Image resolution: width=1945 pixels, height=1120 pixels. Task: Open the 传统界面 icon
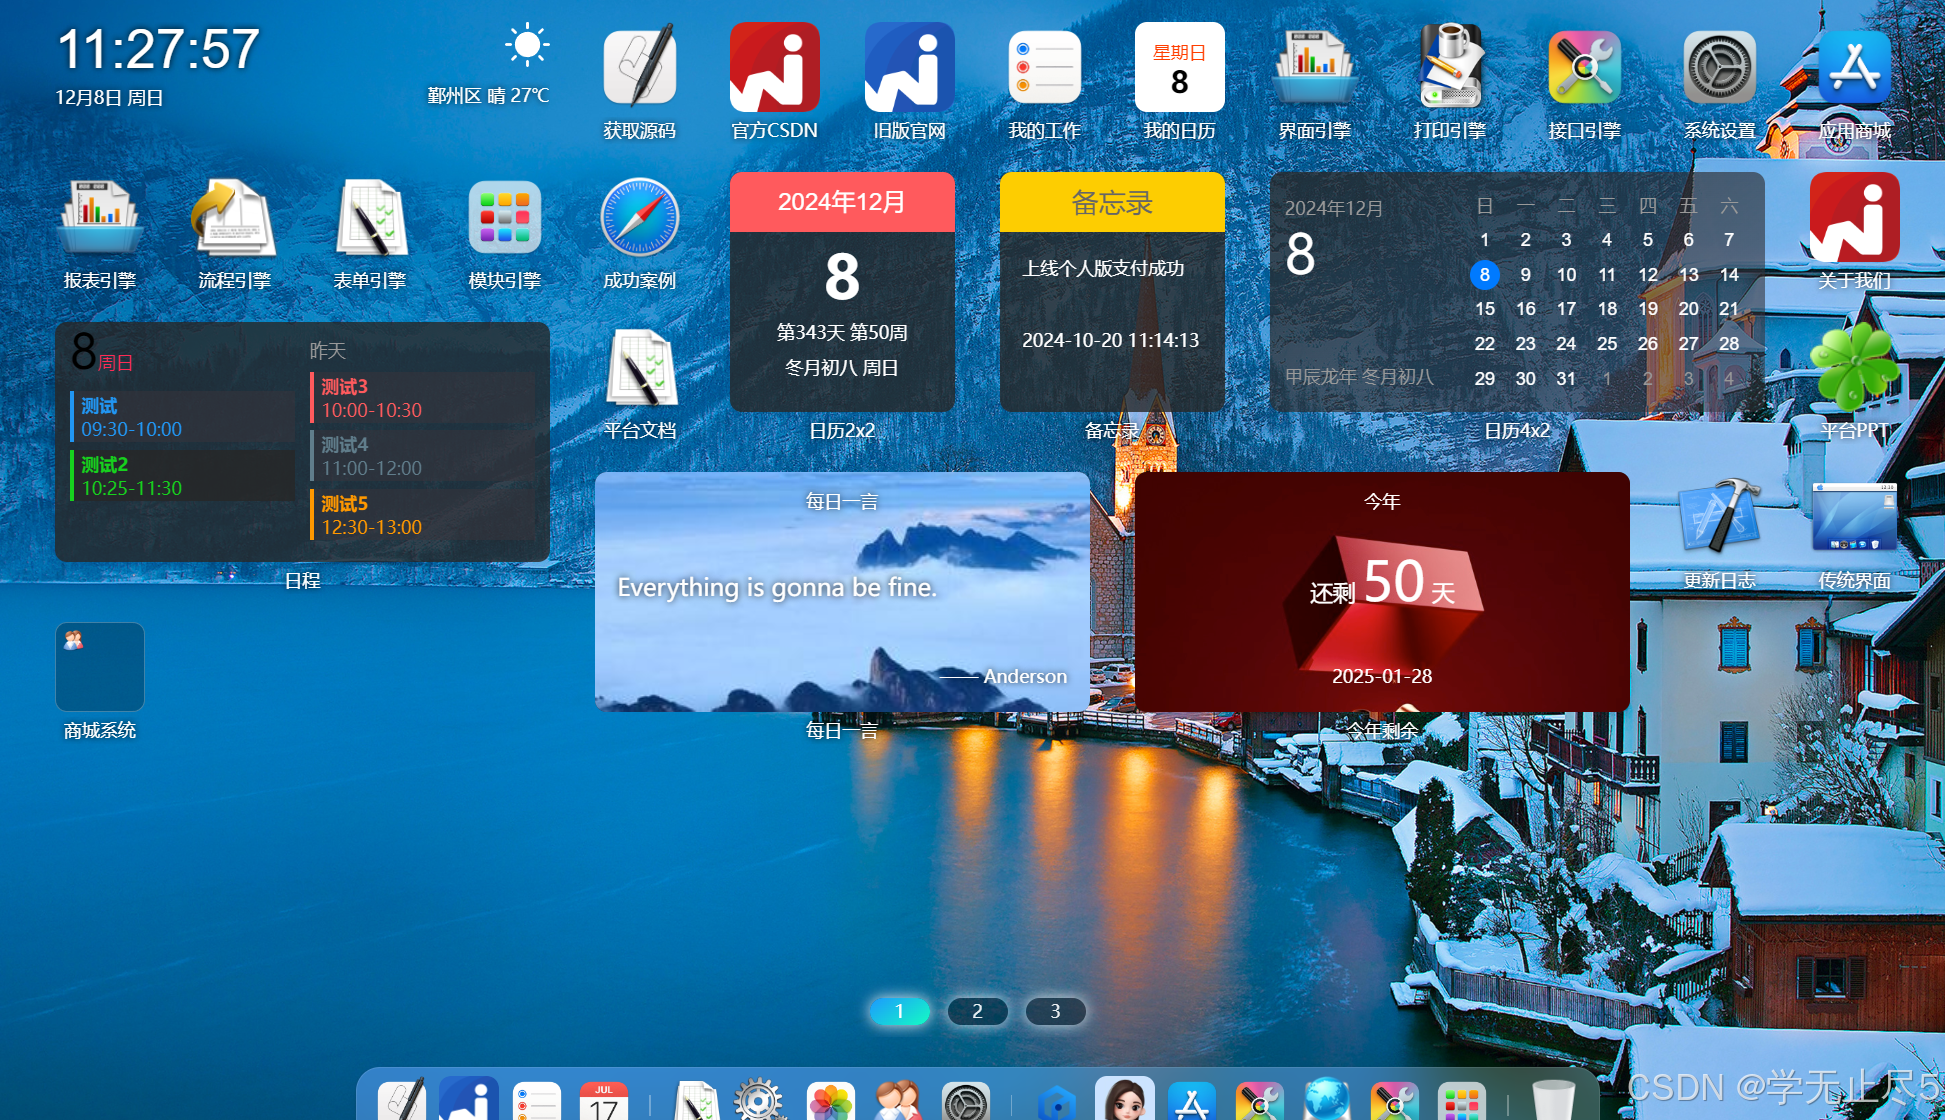(x=1855, y=517)
